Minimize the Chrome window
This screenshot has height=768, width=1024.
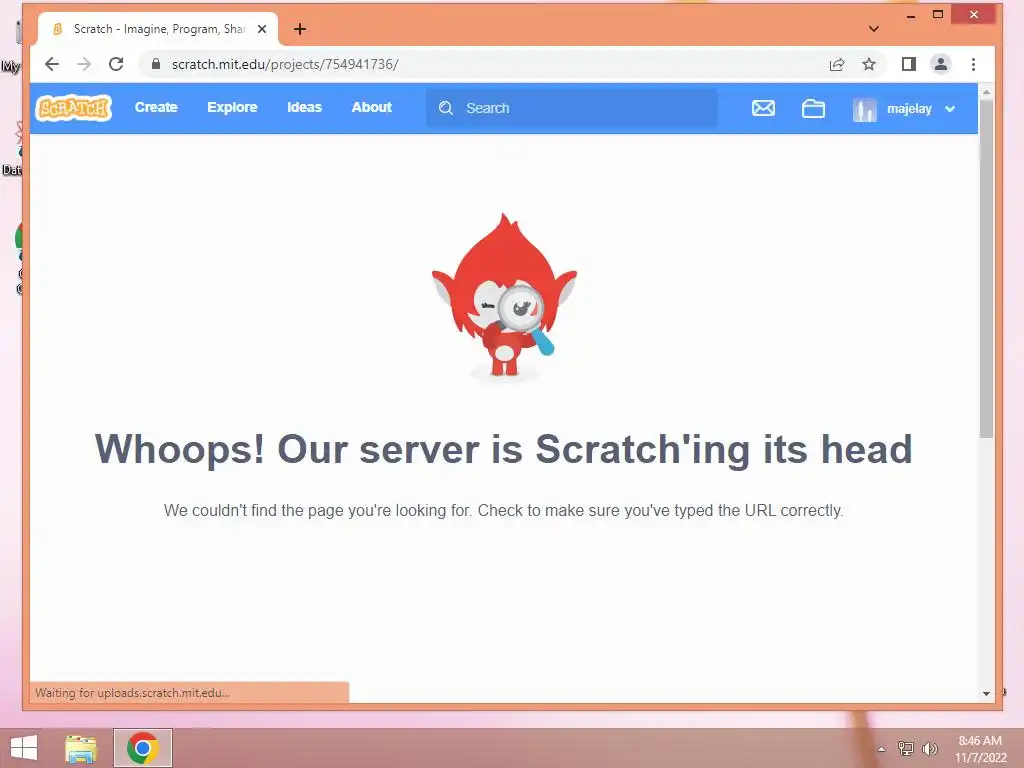[910, 15]
